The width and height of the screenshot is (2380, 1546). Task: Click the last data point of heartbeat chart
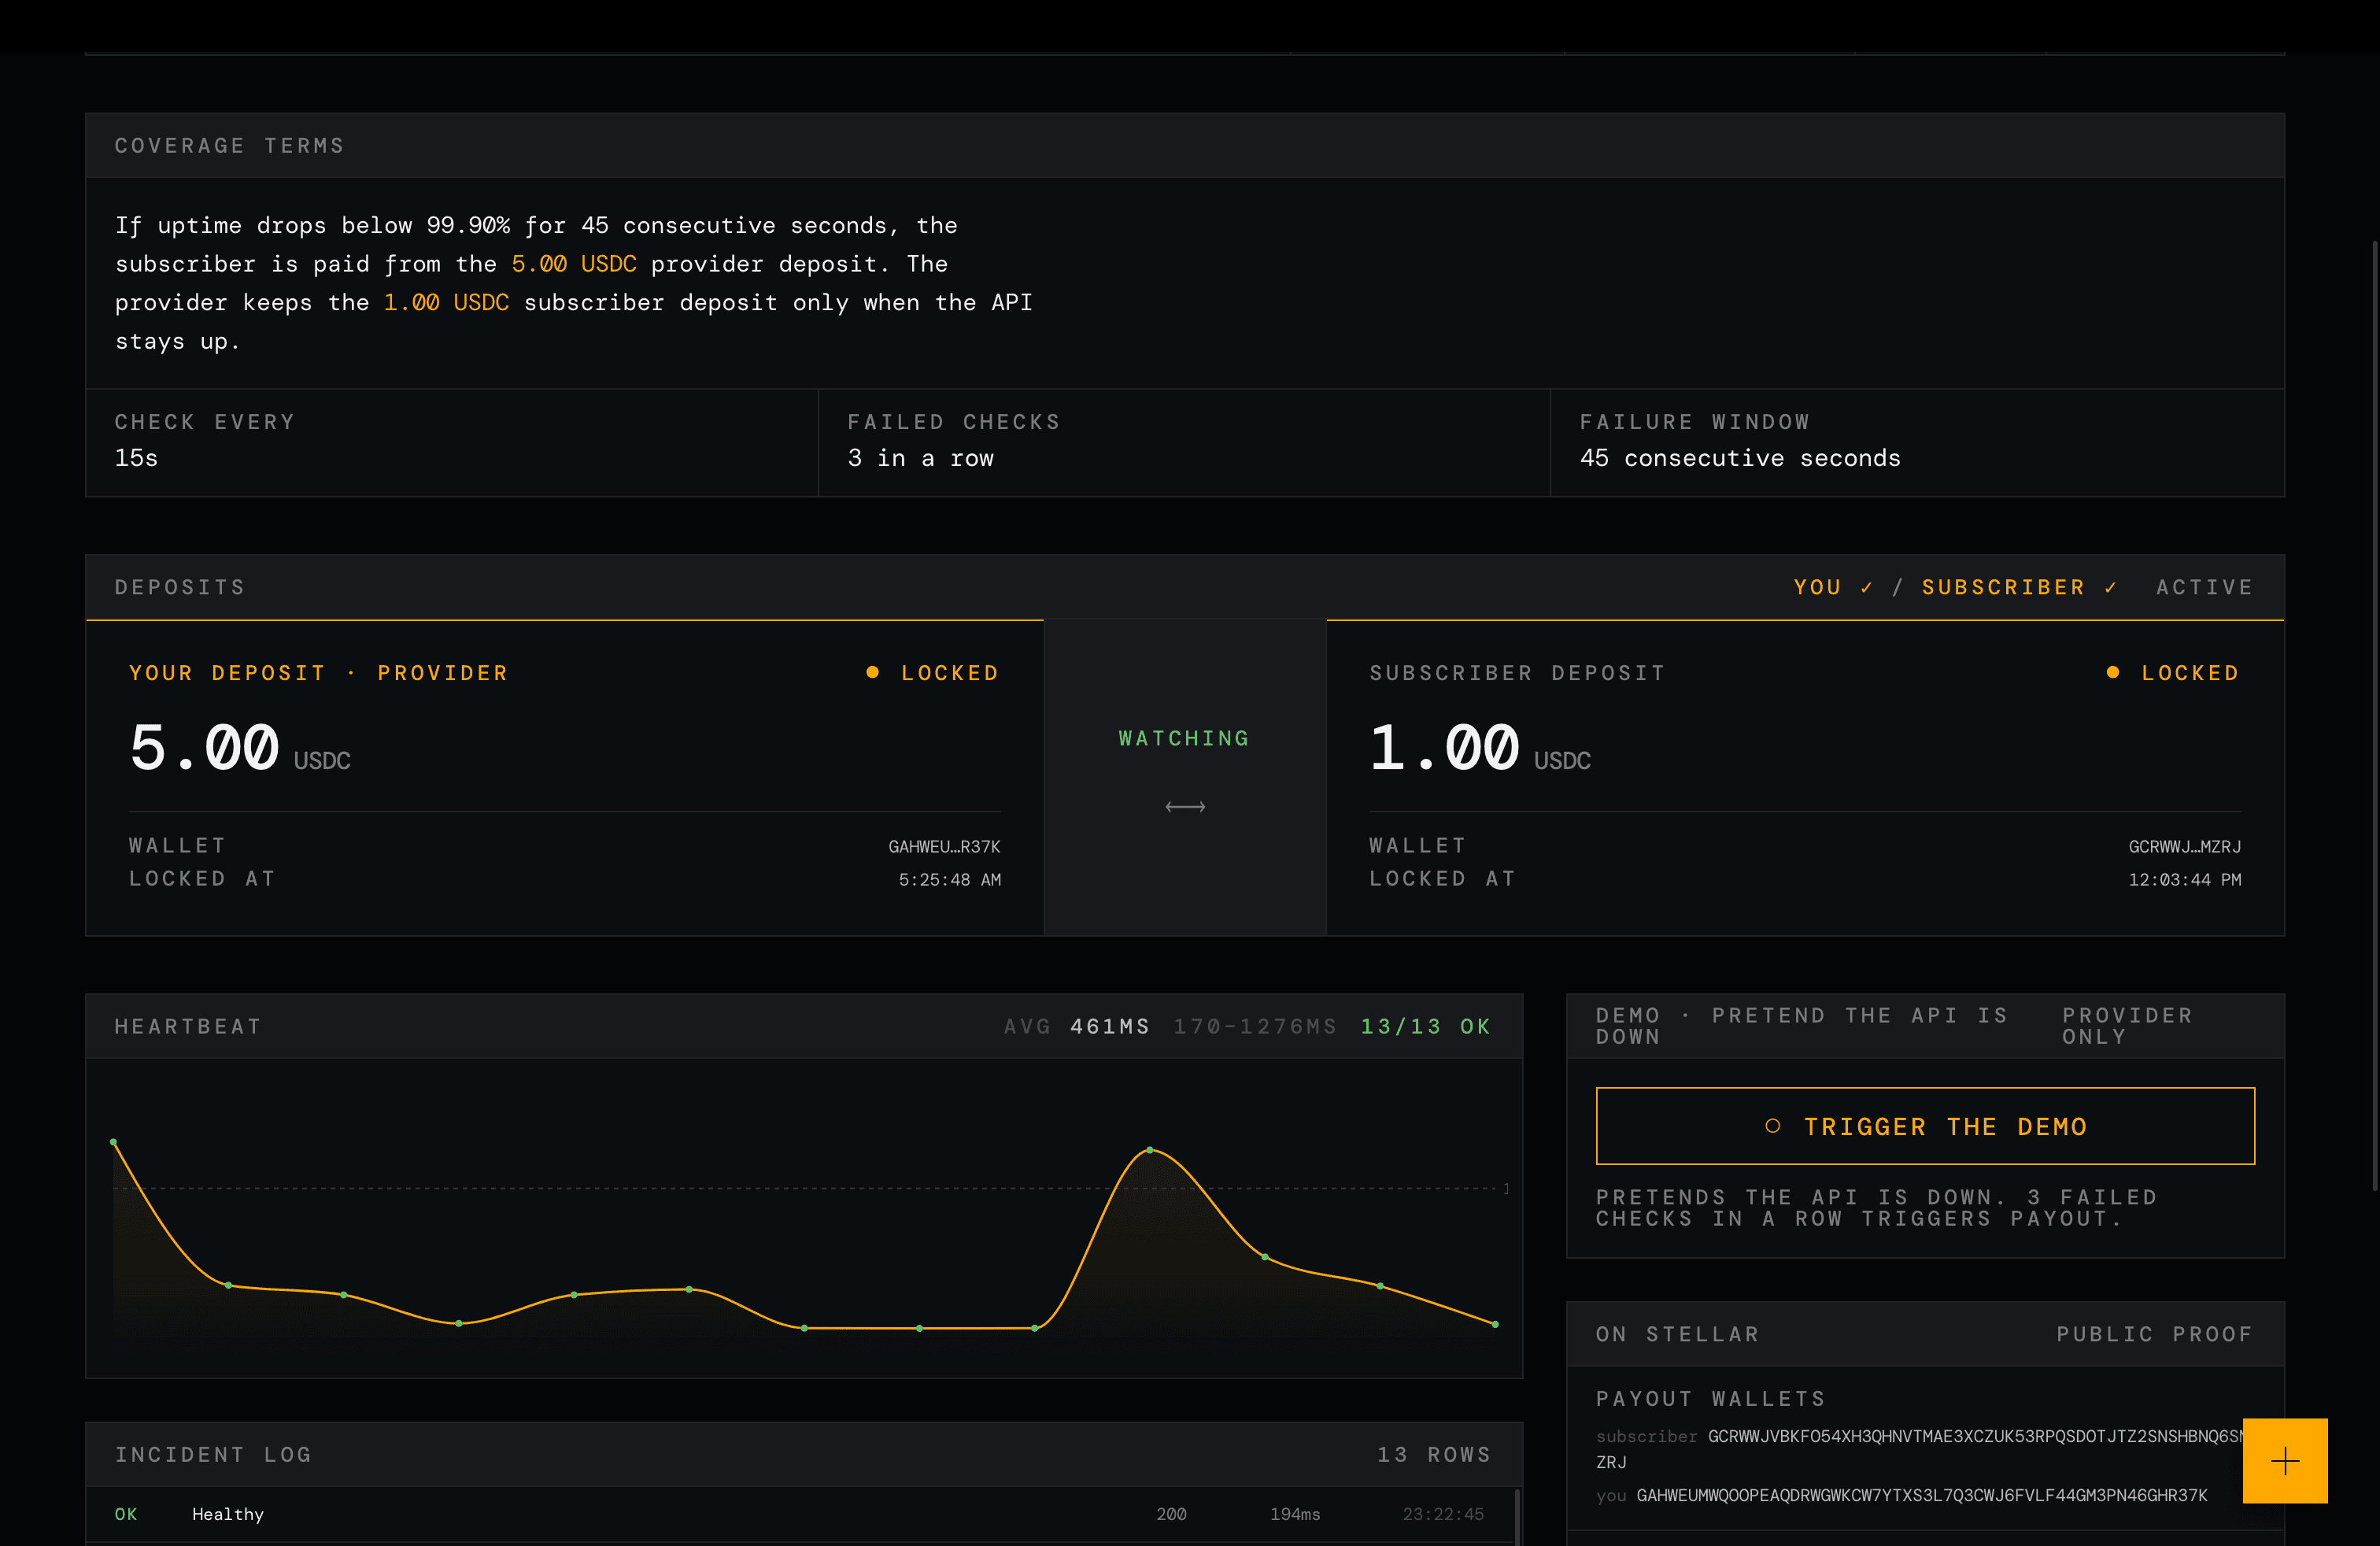click(x=1495, y=1324)
